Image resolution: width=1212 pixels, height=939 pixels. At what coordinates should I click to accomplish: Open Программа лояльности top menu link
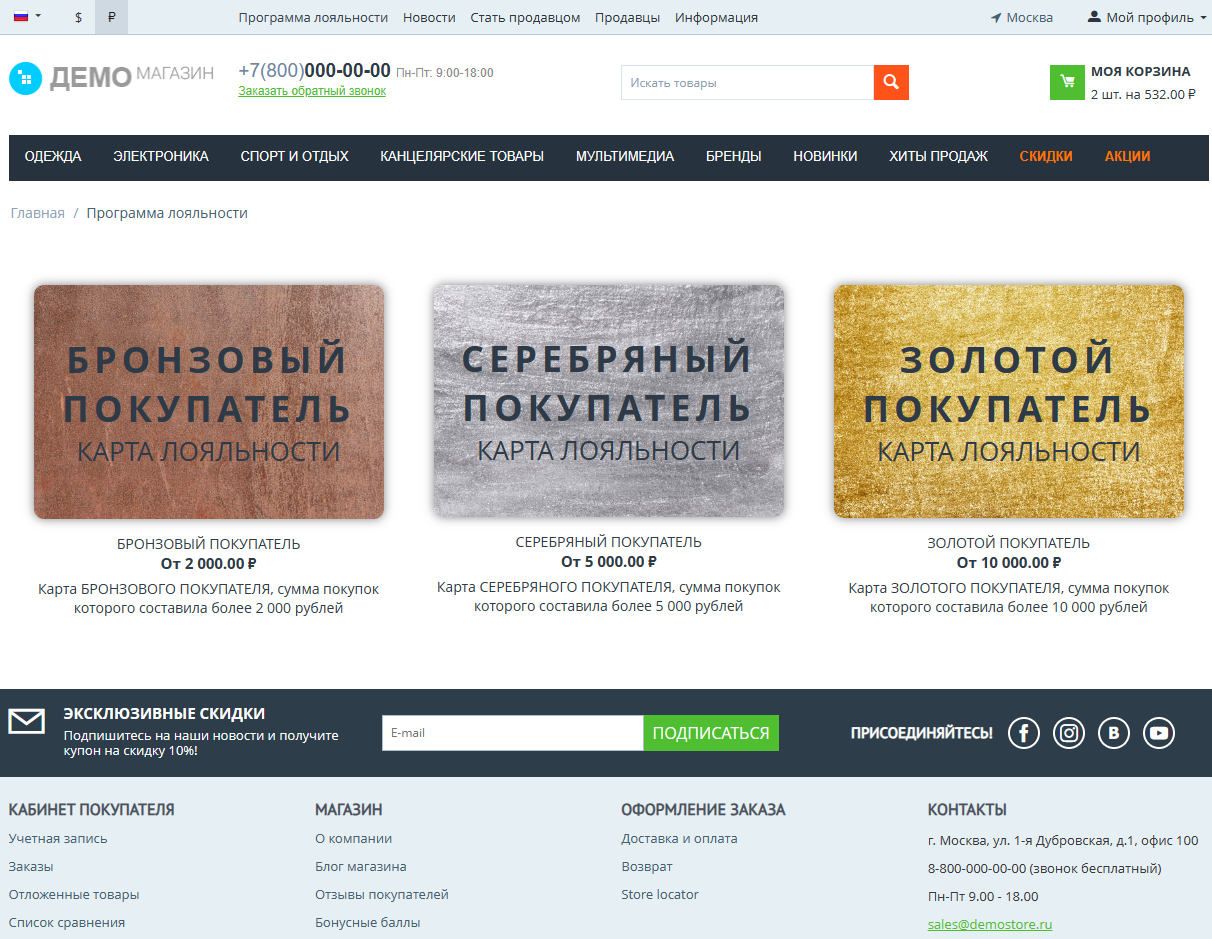tap(313, 17)
